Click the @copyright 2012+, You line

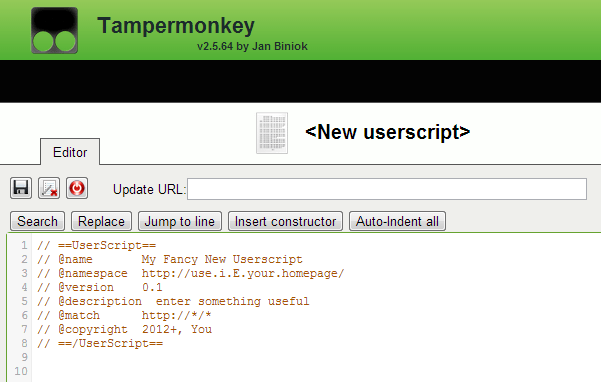click(125, 329)
